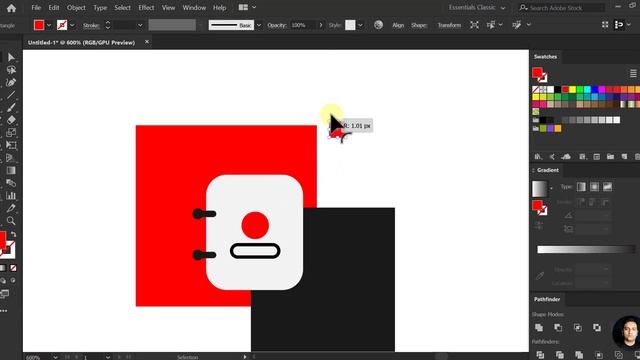
Task: Click Intersect shape mode in Pathfinder
Action: coord(578,328)
